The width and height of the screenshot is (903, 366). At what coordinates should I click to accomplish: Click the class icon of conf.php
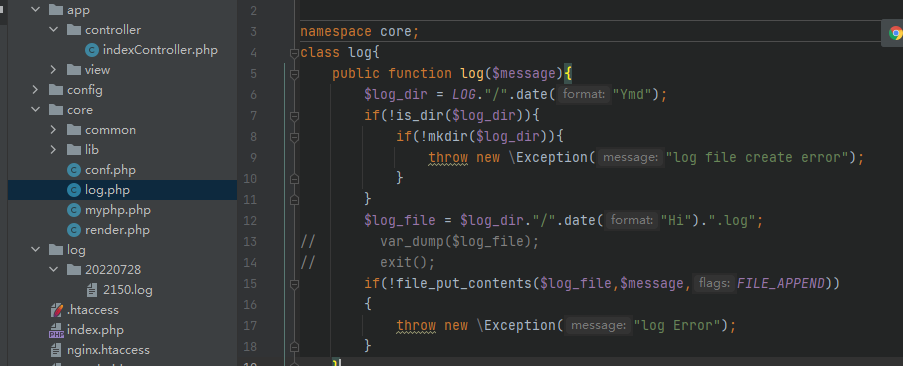click(x=74, y=170)
